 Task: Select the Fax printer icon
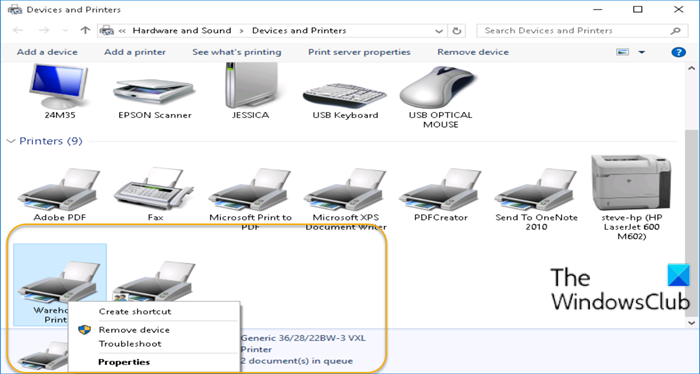click(154, 189)
